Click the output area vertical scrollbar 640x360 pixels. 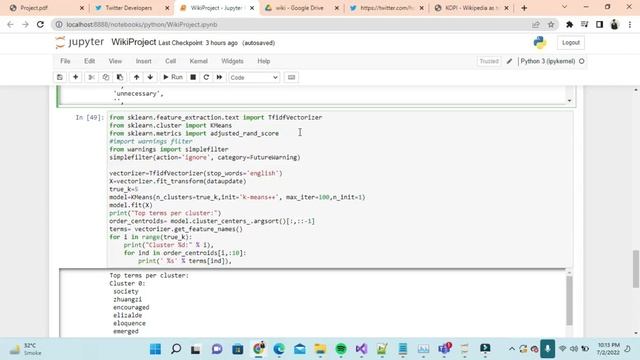tap(569, 301)
